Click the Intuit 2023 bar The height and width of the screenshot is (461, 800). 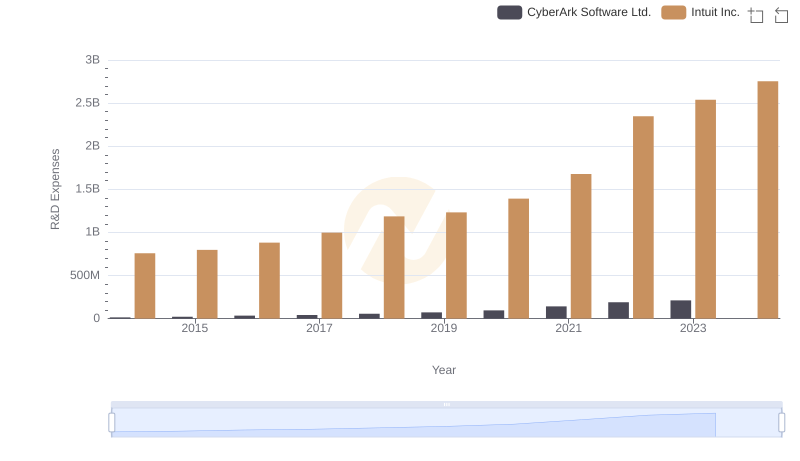[x=706, y=209]
